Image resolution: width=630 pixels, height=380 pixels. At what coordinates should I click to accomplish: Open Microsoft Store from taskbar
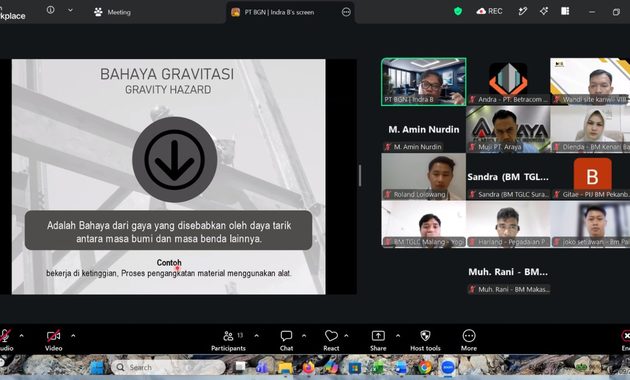355,367
